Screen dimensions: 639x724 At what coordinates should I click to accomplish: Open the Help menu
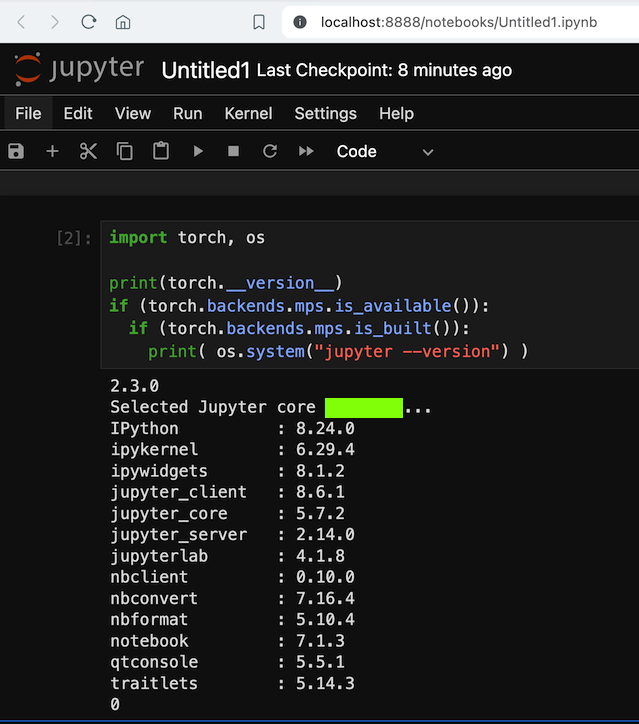click(x=396, y=113)
